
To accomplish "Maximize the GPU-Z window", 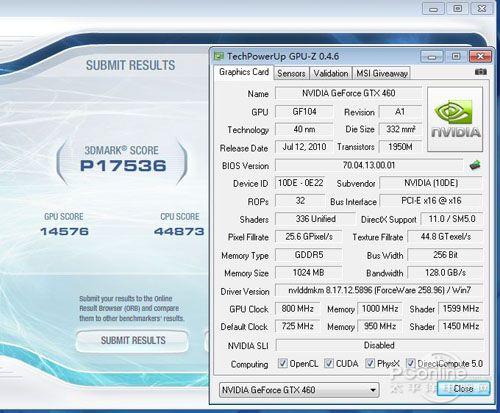I will pos(456,56).
